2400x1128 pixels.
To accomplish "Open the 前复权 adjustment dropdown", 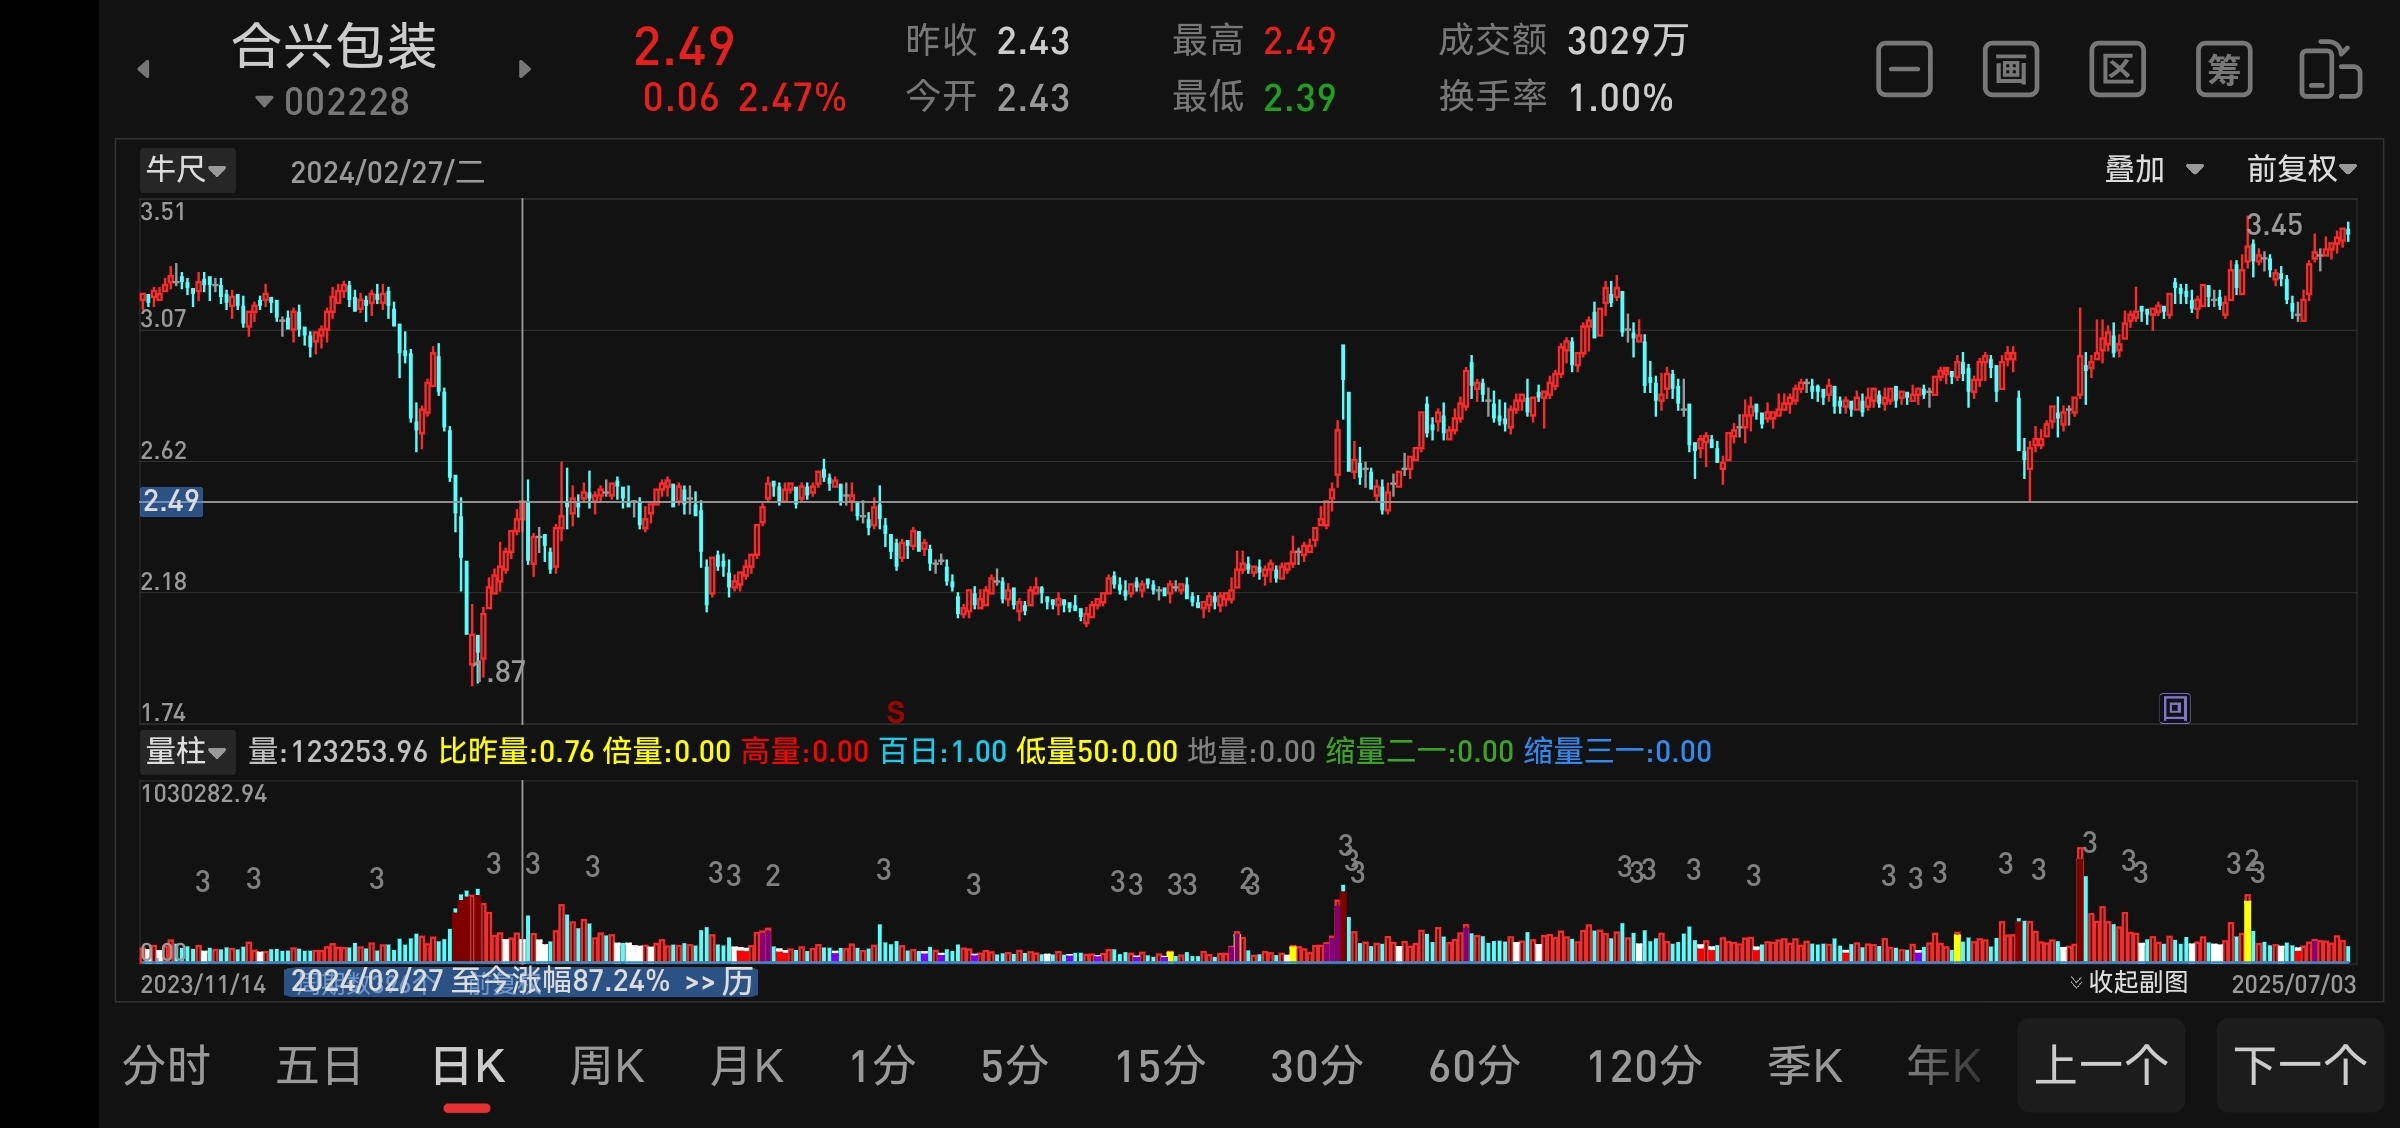I will pyautogui.click(x=2301, y=170).
